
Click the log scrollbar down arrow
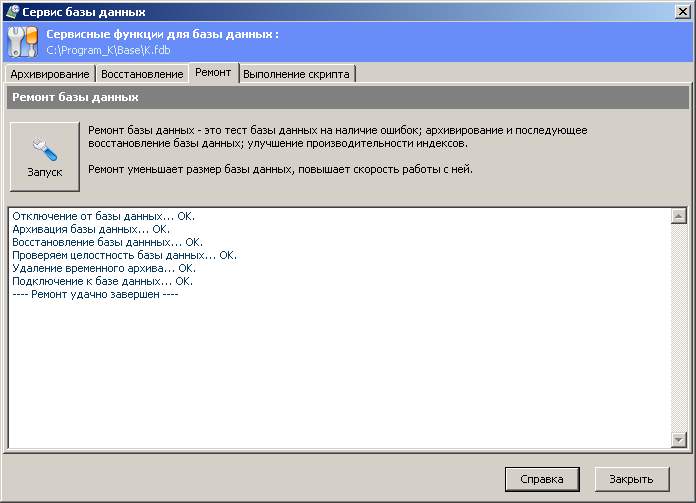tap(679, 440)
